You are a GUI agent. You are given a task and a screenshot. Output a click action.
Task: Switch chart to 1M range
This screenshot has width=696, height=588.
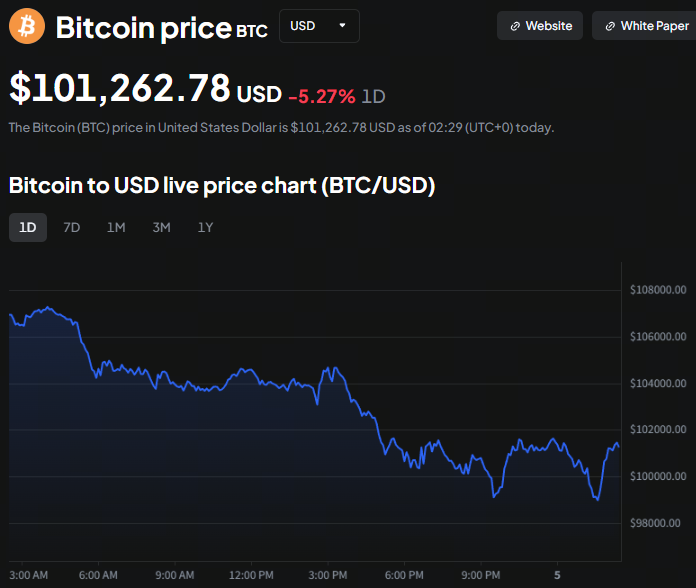(x=116, y=227)
